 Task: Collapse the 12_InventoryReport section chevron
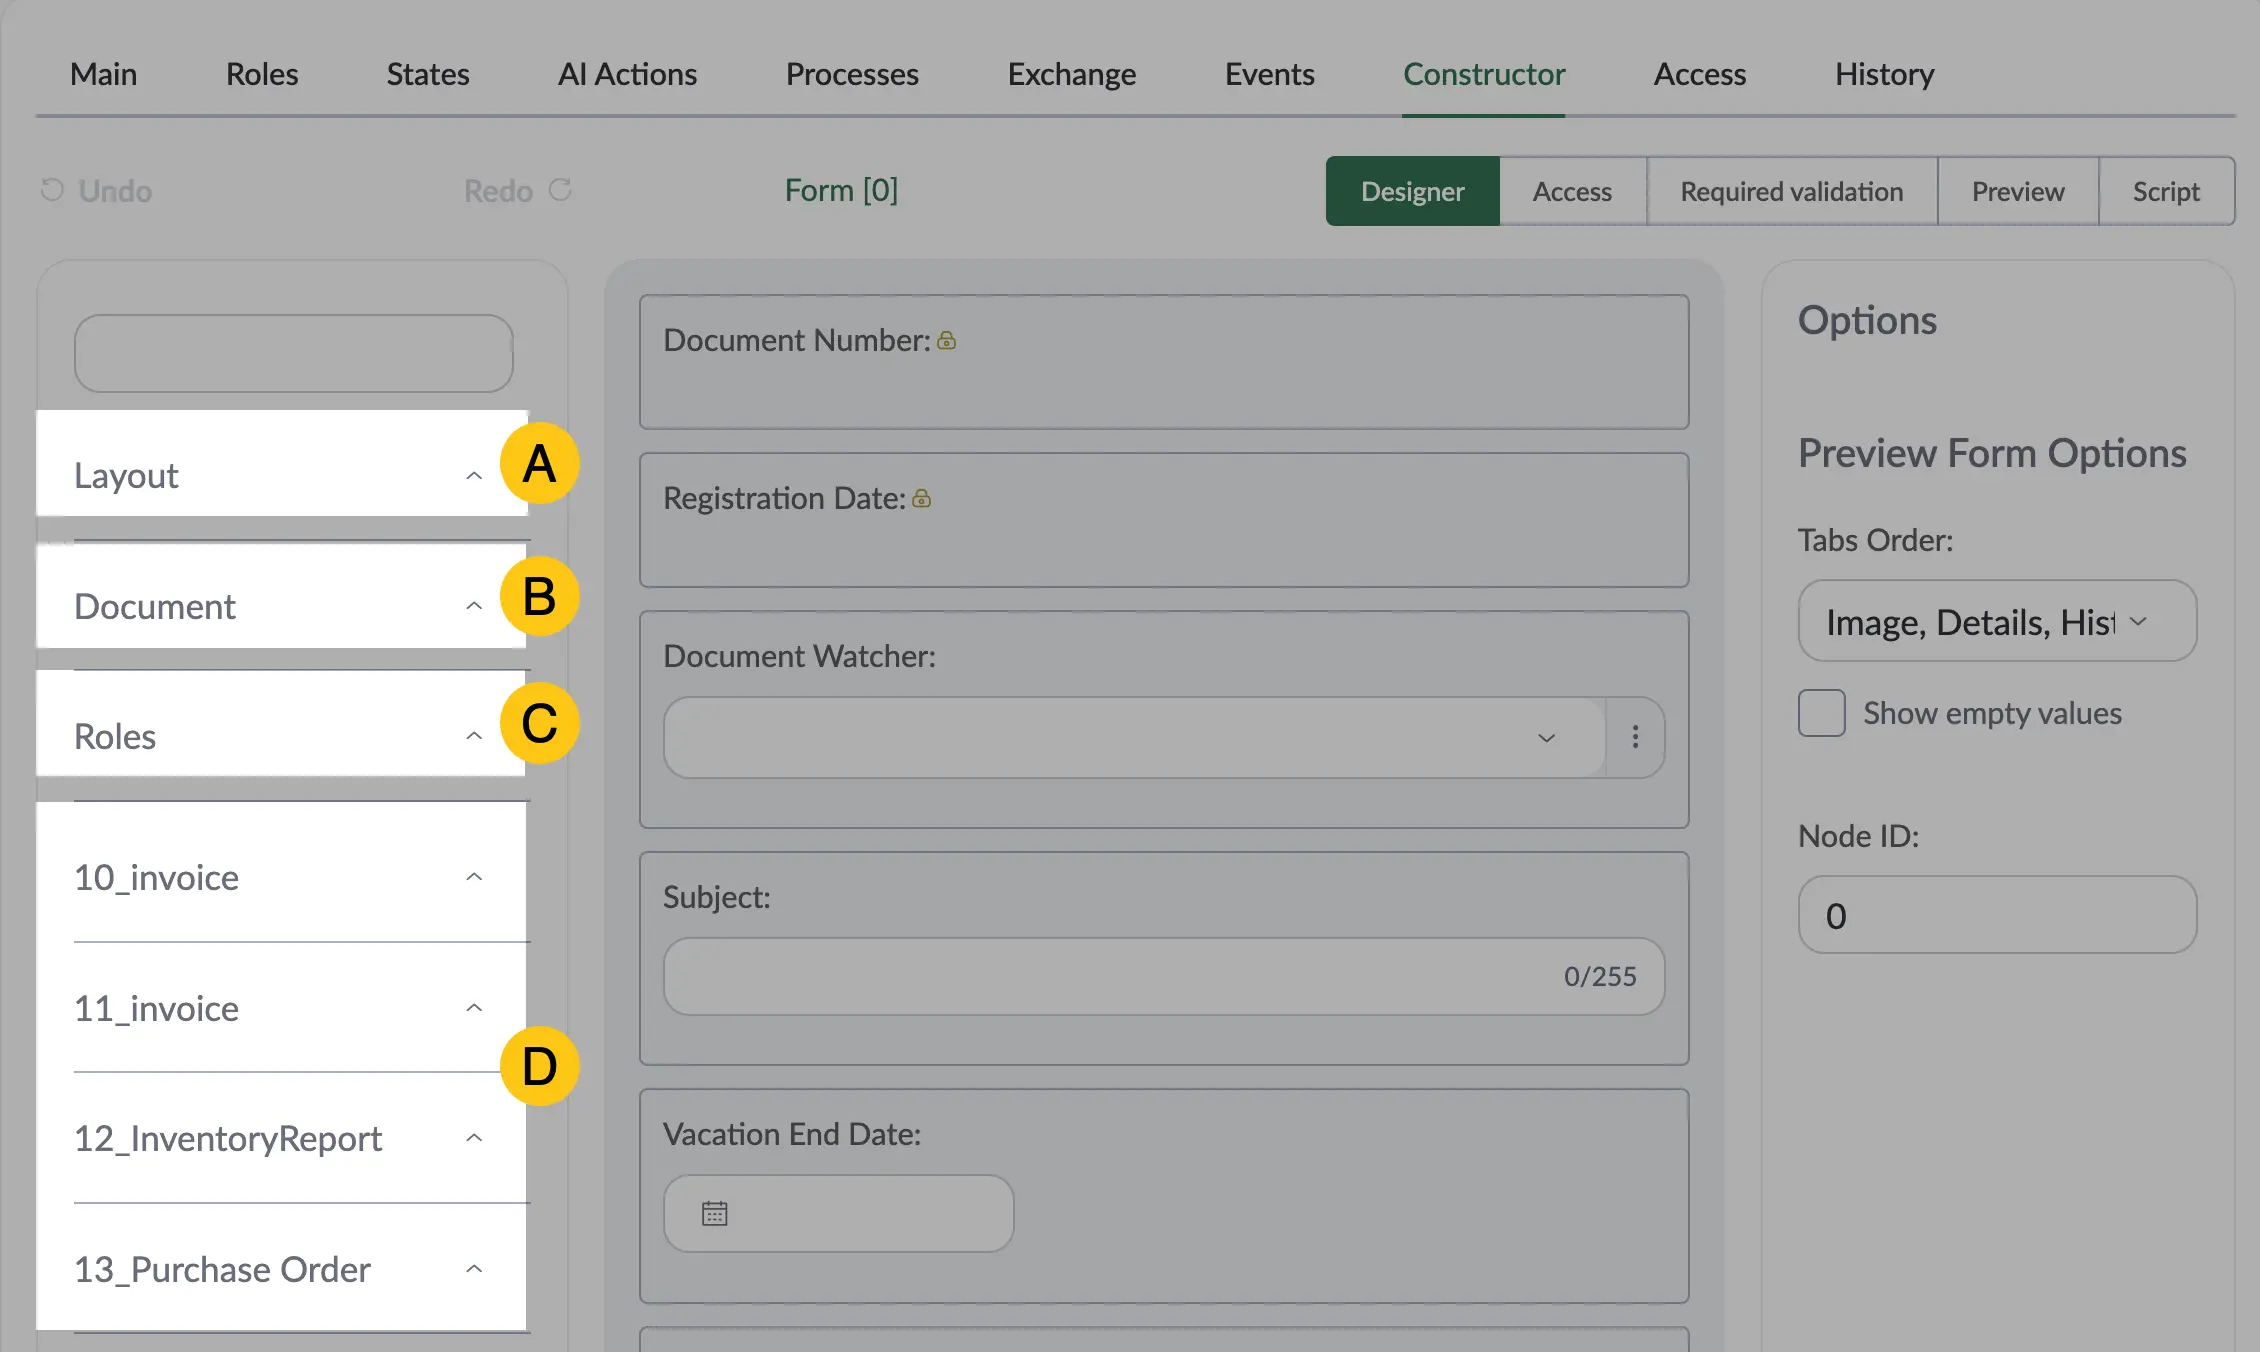(474, 1138)
